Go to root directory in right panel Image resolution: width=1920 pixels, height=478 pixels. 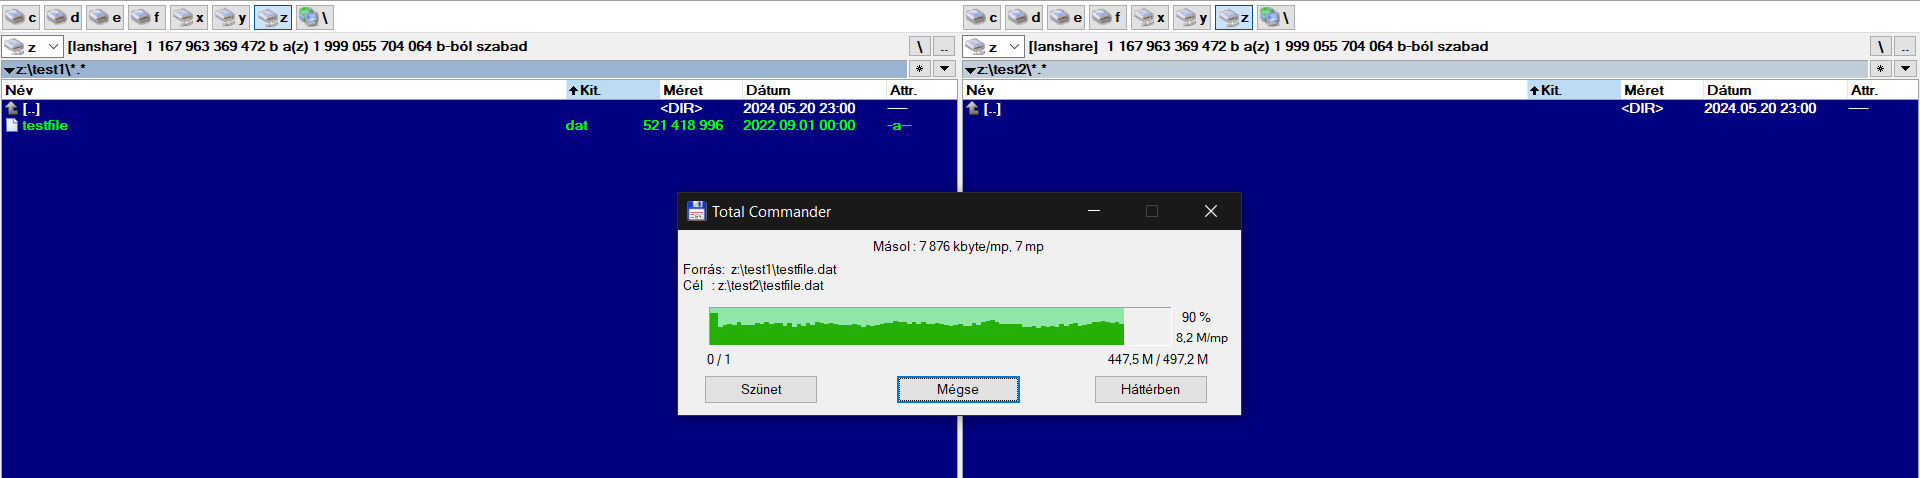(x=1881, y=46)
